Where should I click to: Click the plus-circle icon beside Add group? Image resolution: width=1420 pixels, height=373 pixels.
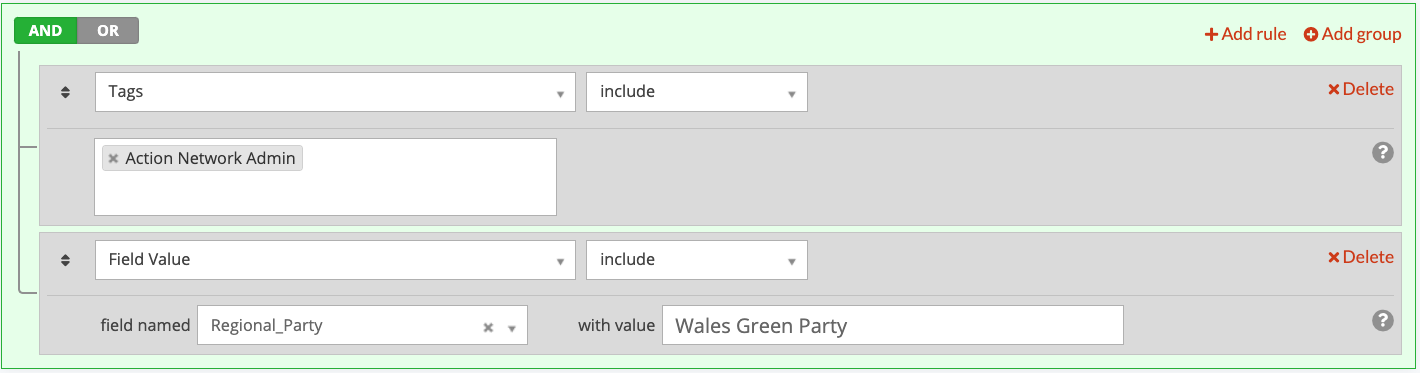click(1311, 34)
